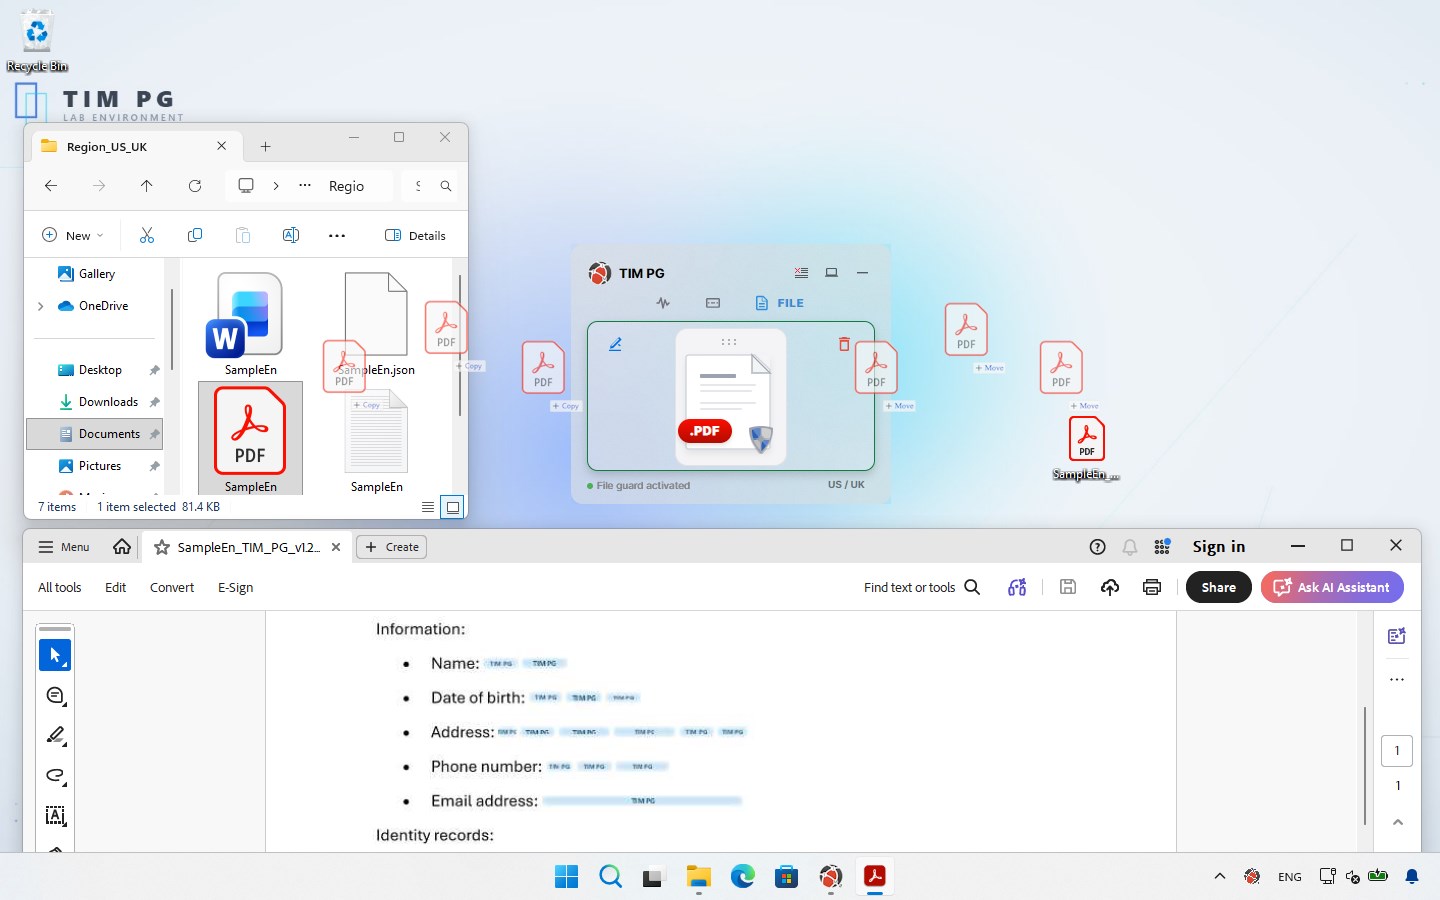Click Ask AI Assistant button
This screenshot has width=1440, height=900.
(x=1332, y=587)
